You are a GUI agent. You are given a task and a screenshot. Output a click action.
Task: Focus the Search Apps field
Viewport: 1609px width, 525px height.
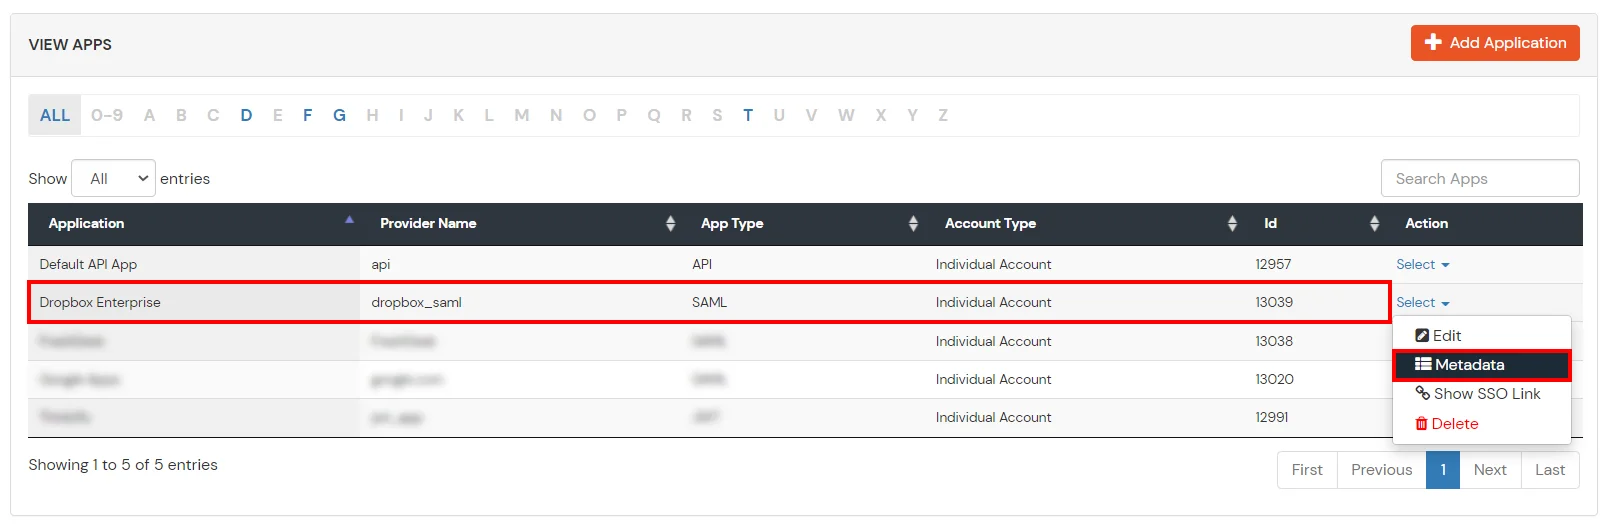1480,178
